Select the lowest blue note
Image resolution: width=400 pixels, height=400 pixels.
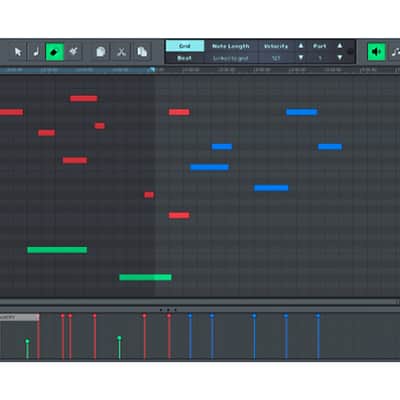[x=271, y=188]
